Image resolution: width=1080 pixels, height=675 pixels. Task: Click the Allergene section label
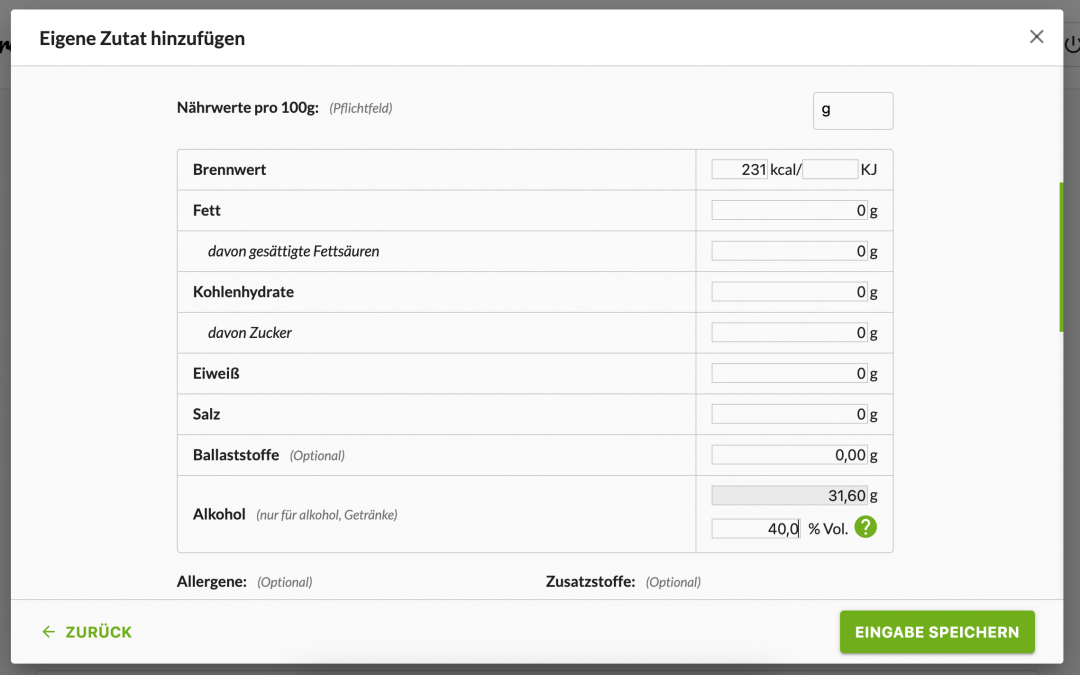(x=211, y=581)
